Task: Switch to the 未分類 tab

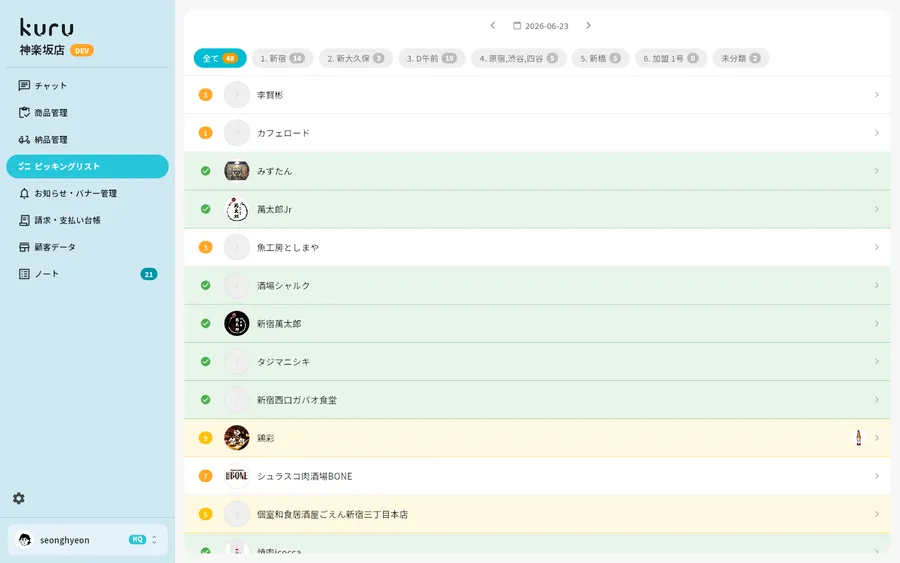Action: coord(740,58)
